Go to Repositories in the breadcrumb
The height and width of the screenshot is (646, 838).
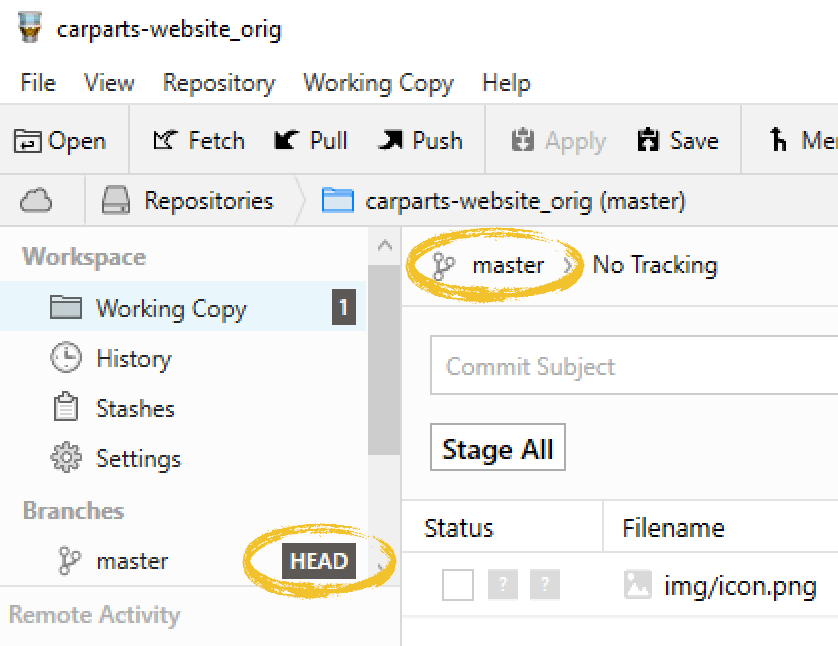pos(208,201)
